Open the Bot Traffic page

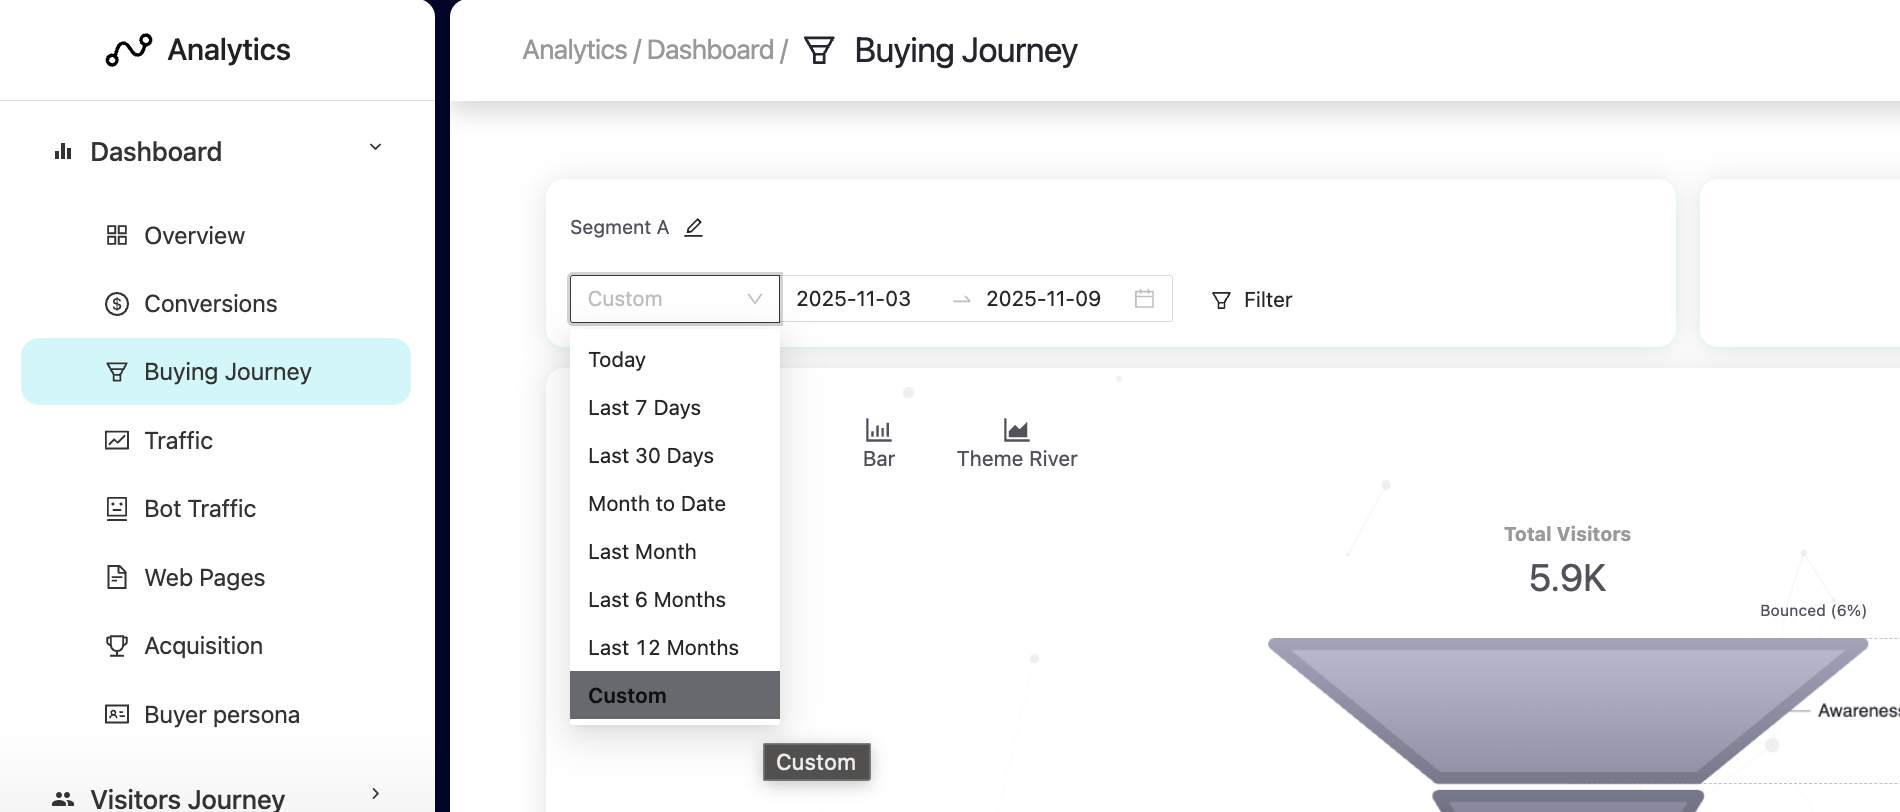click(x=200, y=509)
